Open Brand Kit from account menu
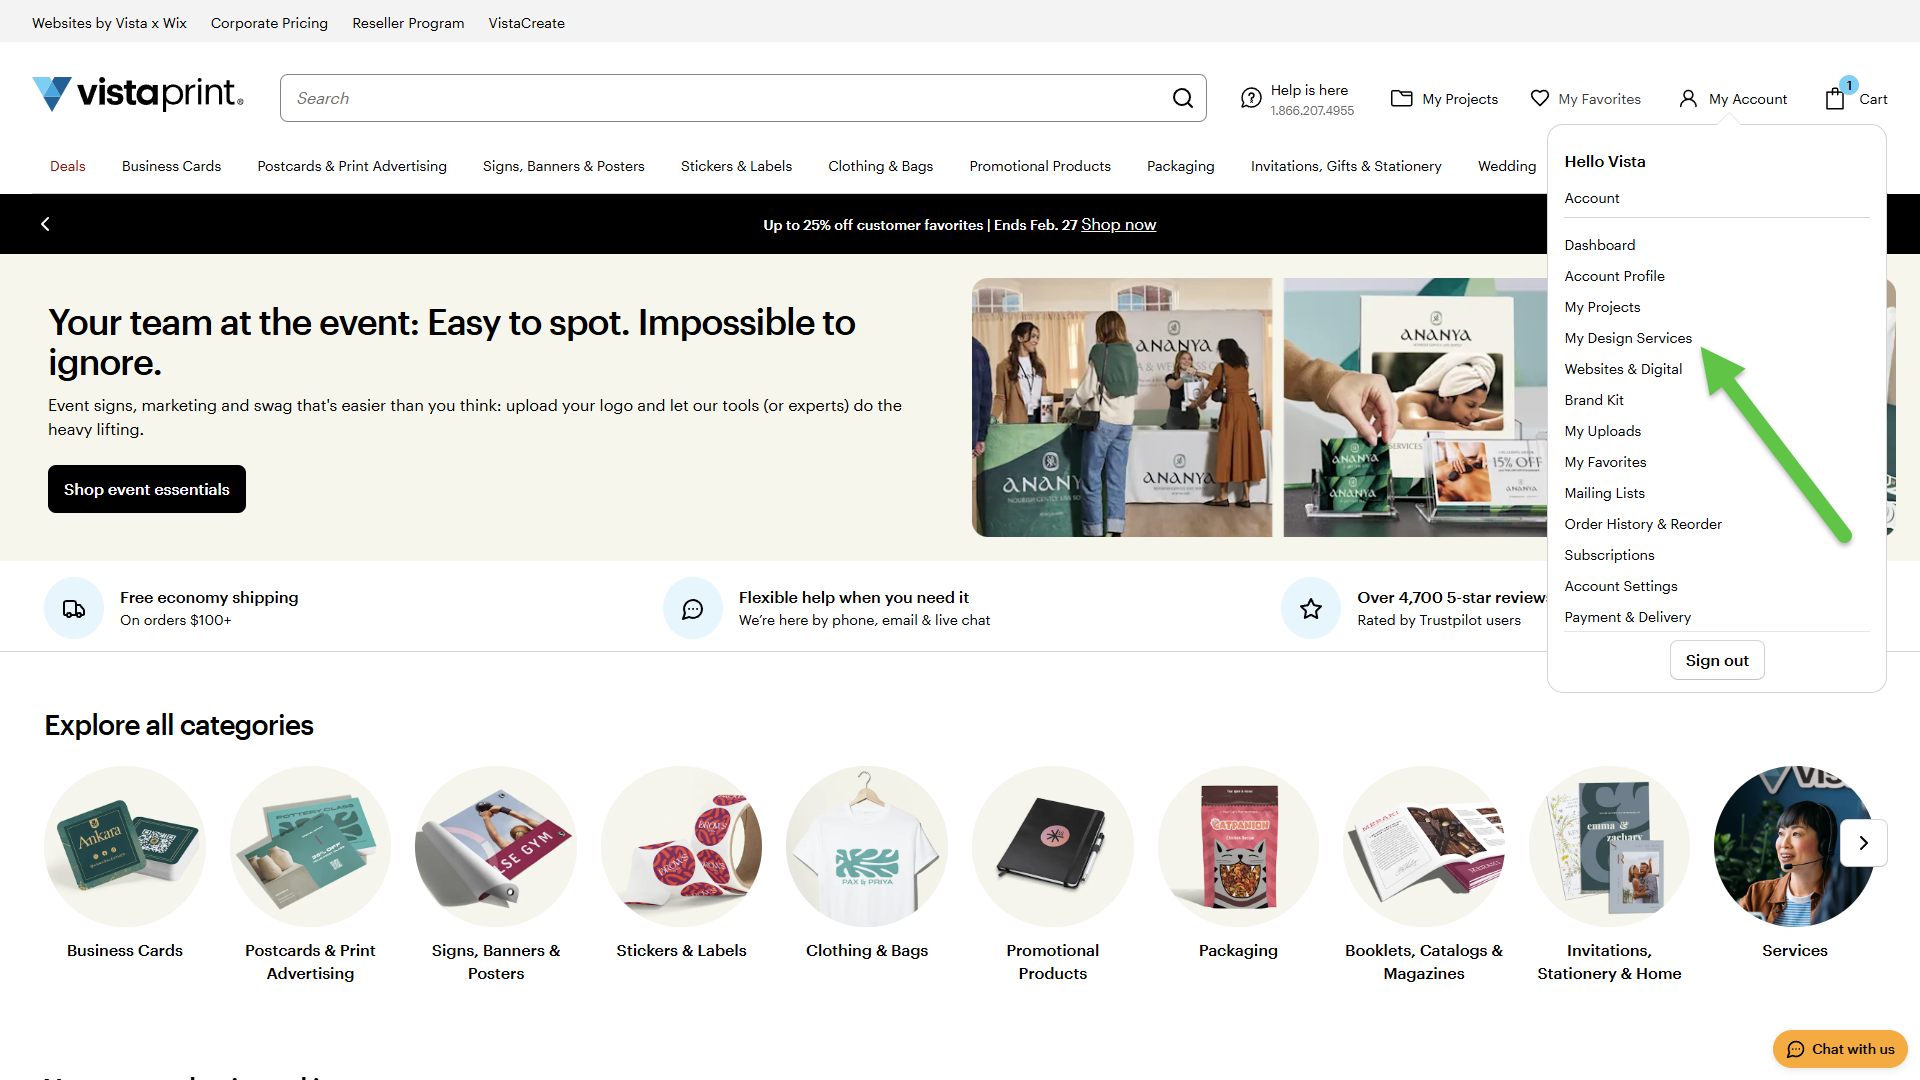The width and height of the screenshot is (1920, 1080). point(1594,400)
